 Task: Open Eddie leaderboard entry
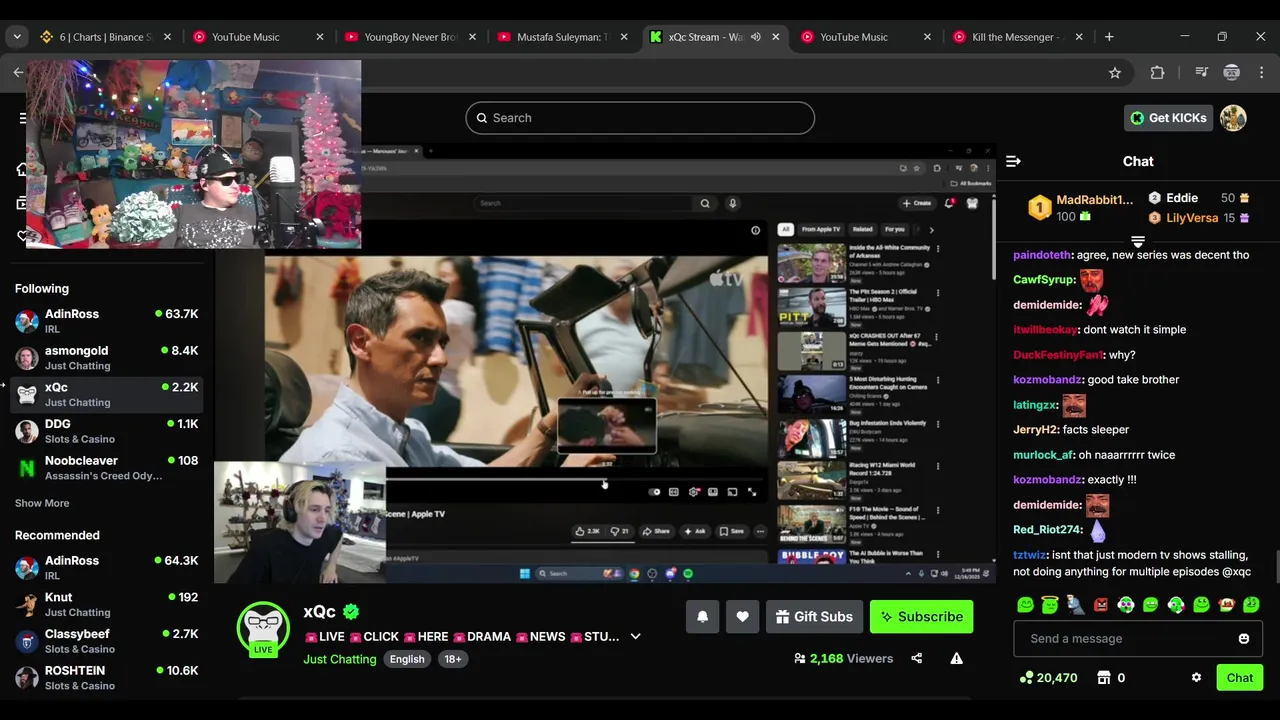[1199, 198]
